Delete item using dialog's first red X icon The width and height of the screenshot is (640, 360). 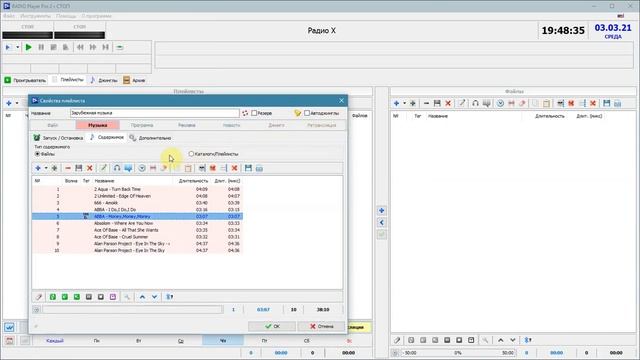(x=90, y=168)
